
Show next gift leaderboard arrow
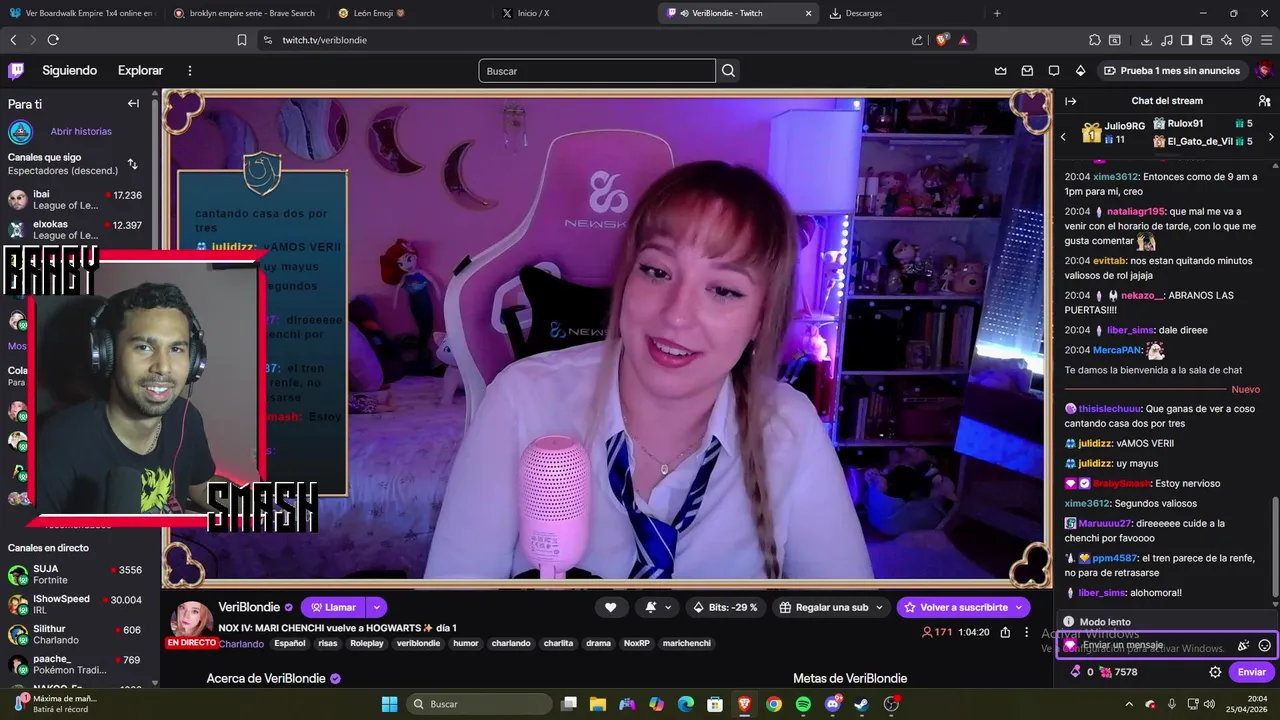click(x=1271, y=136)
